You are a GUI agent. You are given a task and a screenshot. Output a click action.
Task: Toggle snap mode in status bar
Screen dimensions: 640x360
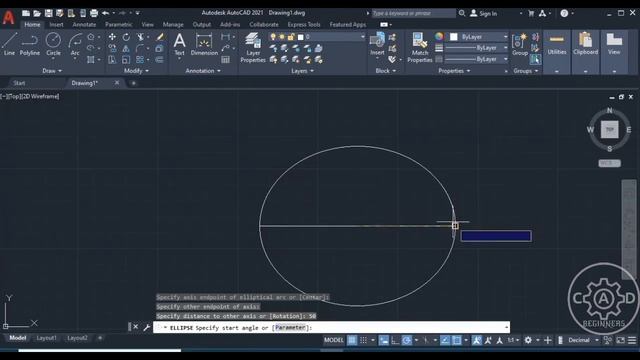[363, 340]
